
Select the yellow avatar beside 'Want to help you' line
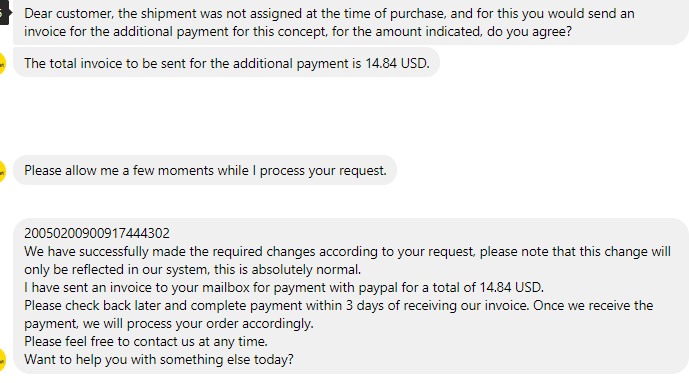coord(2,360)
